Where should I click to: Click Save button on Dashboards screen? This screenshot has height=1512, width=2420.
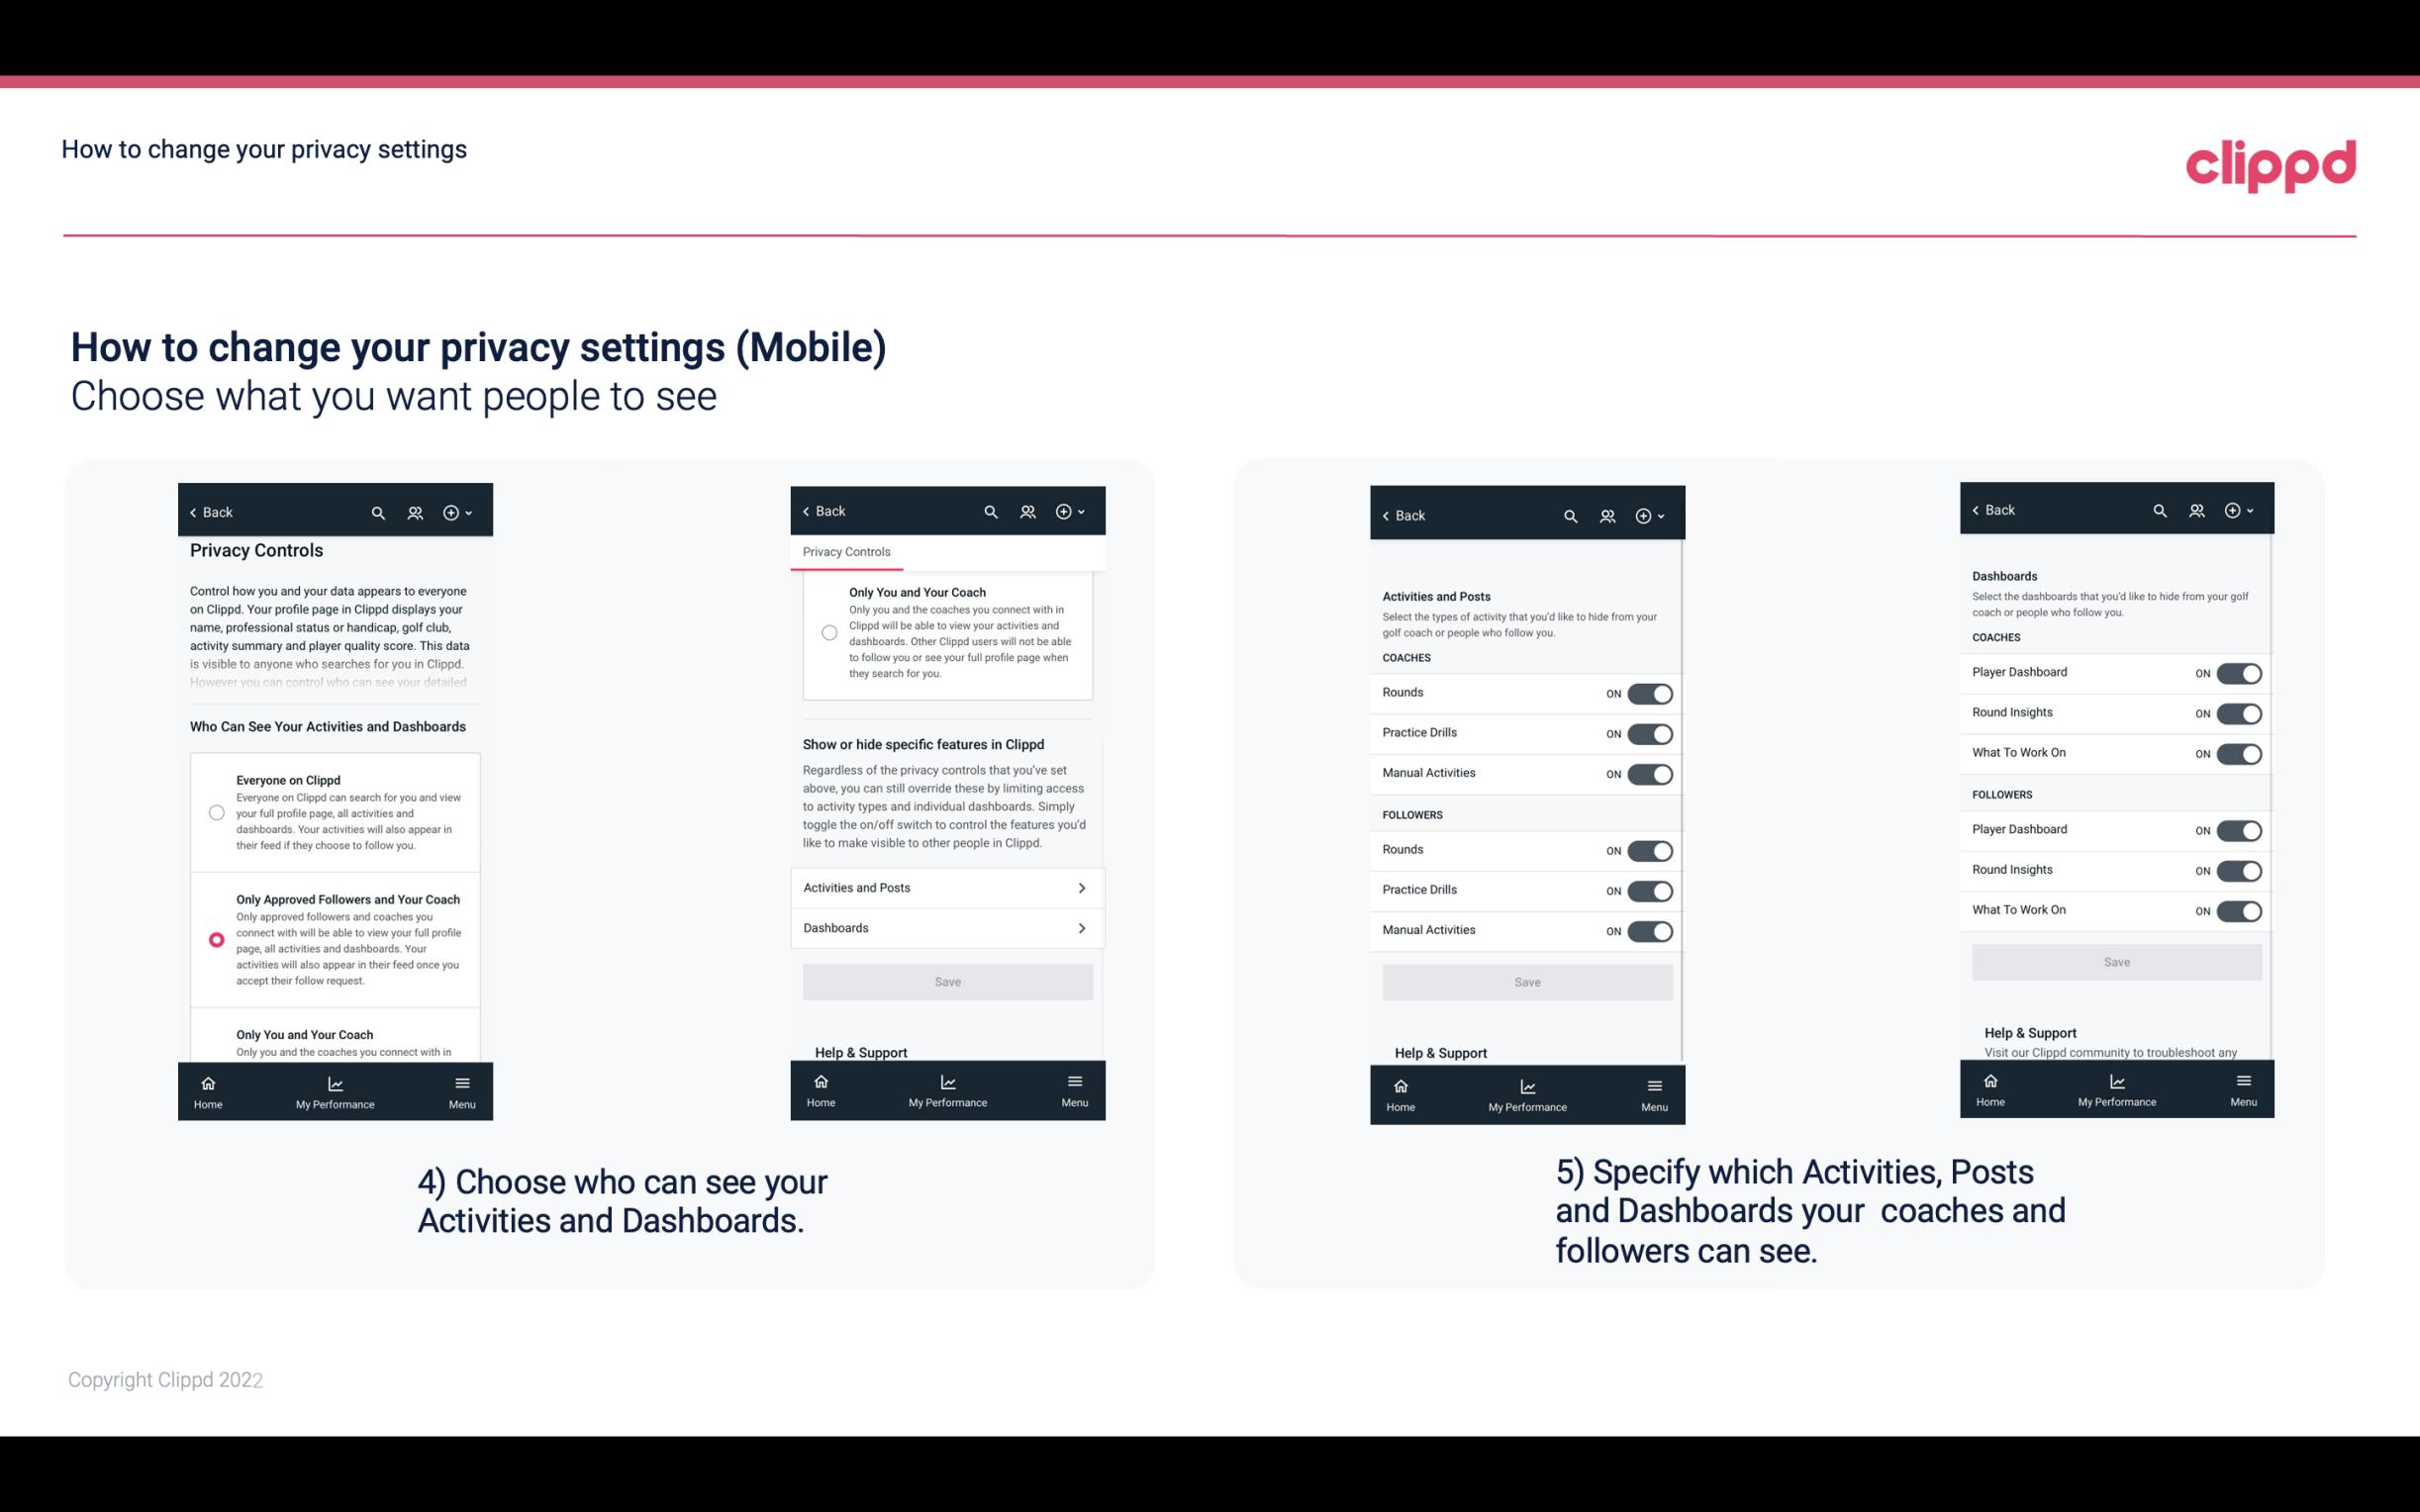2117,962
